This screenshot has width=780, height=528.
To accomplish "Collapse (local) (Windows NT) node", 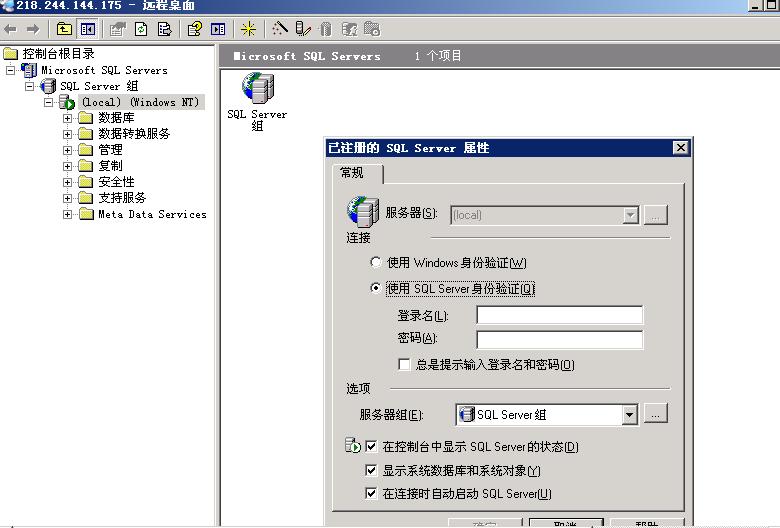I will pos(49,103).
